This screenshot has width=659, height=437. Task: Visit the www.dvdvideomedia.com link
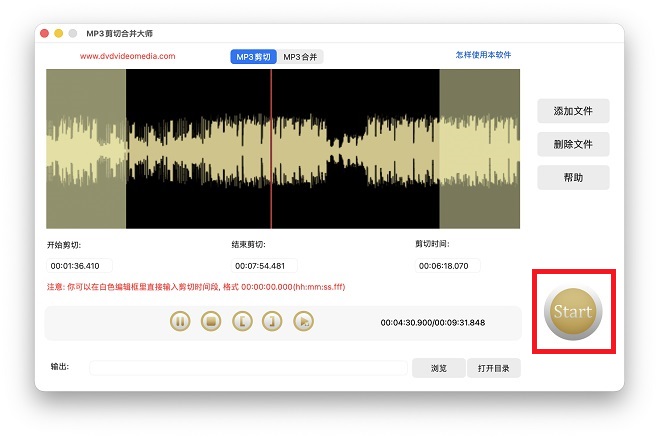tap(127, 57)
